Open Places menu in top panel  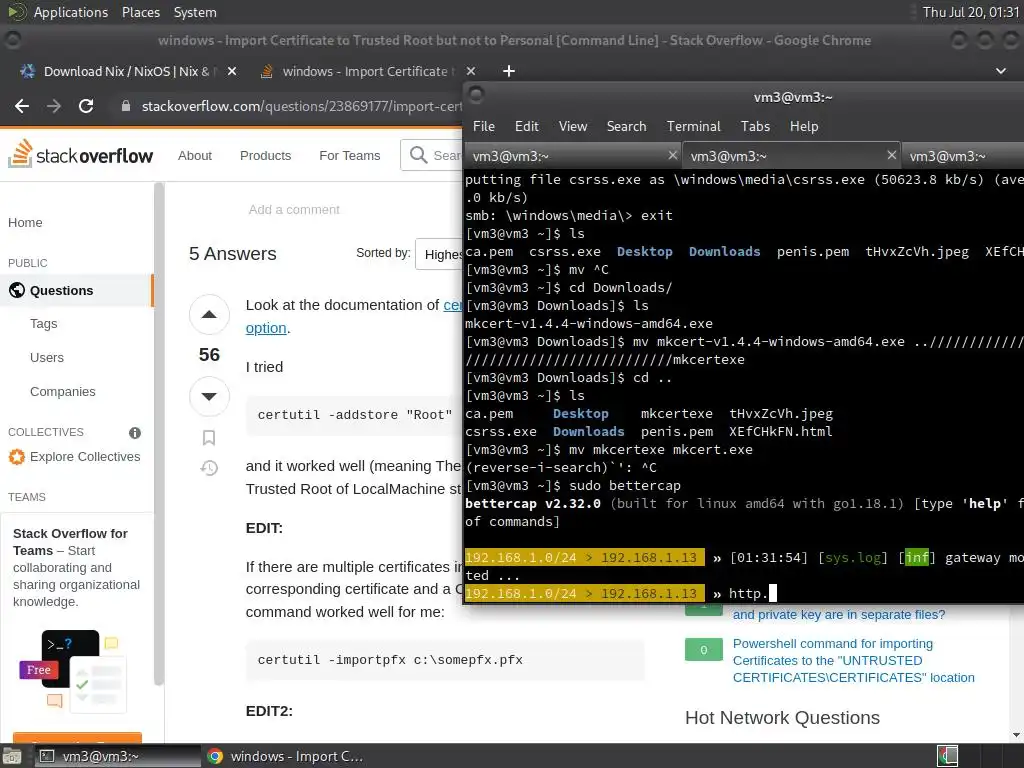coord(141,12)
